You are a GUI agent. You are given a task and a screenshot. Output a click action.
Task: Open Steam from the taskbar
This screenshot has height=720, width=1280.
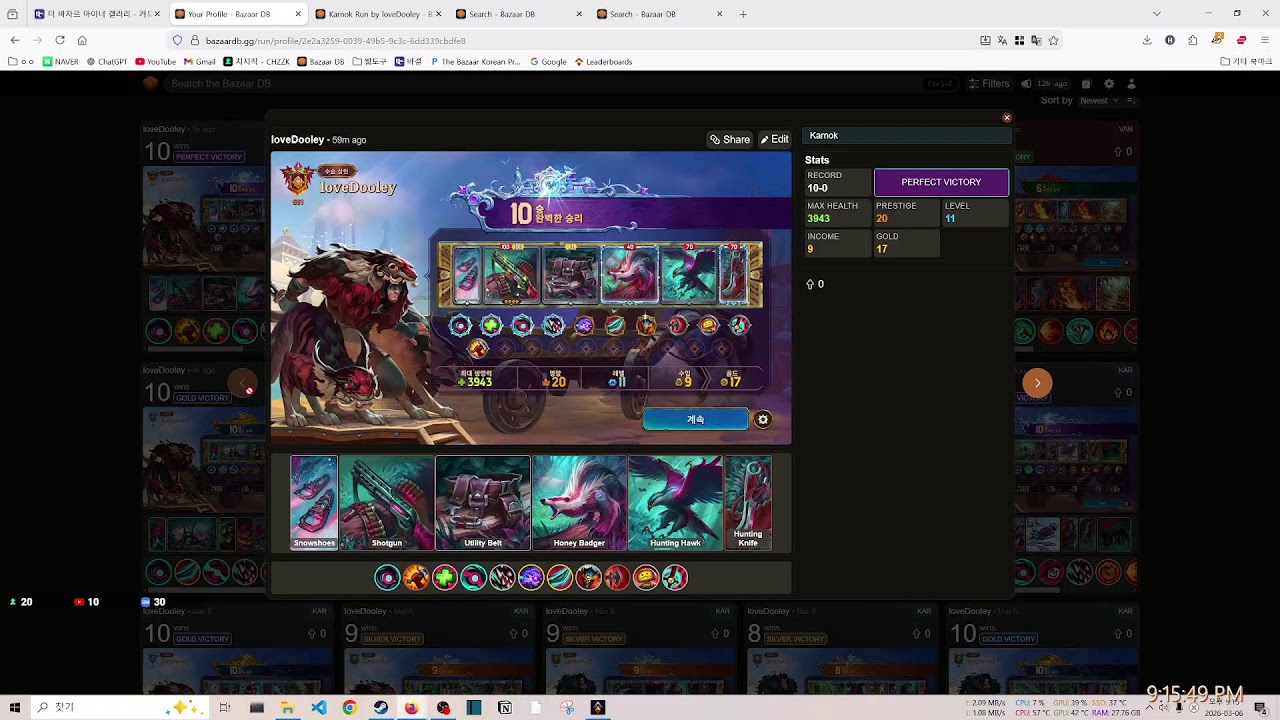coord(380,708)
